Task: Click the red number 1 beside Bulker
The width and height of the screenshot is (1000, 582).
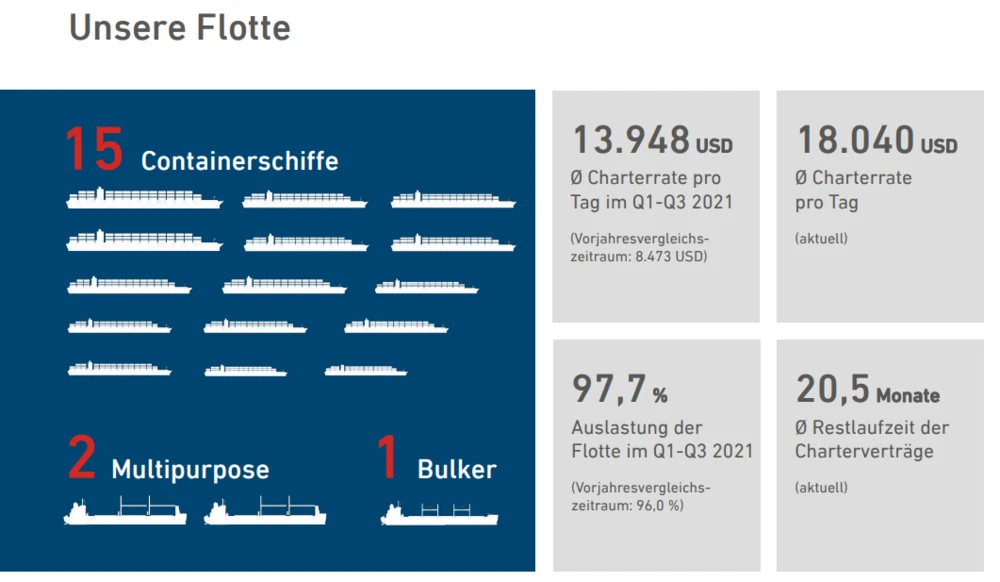Action: [x=387, y=459]
